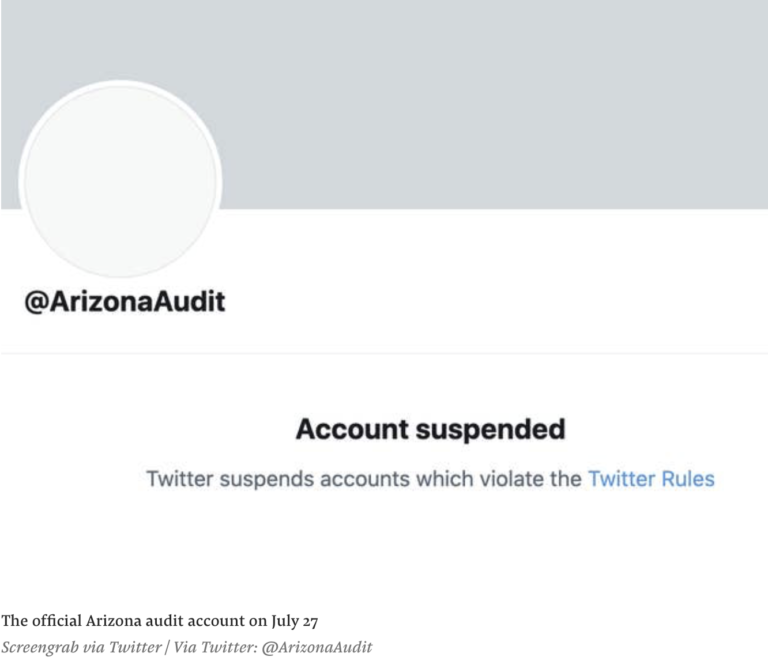Image resolution: width=768 pixels, height=672 pixels.
Task: Select the @ArizonaAudit profile handle
Action: tap(125, 300)
